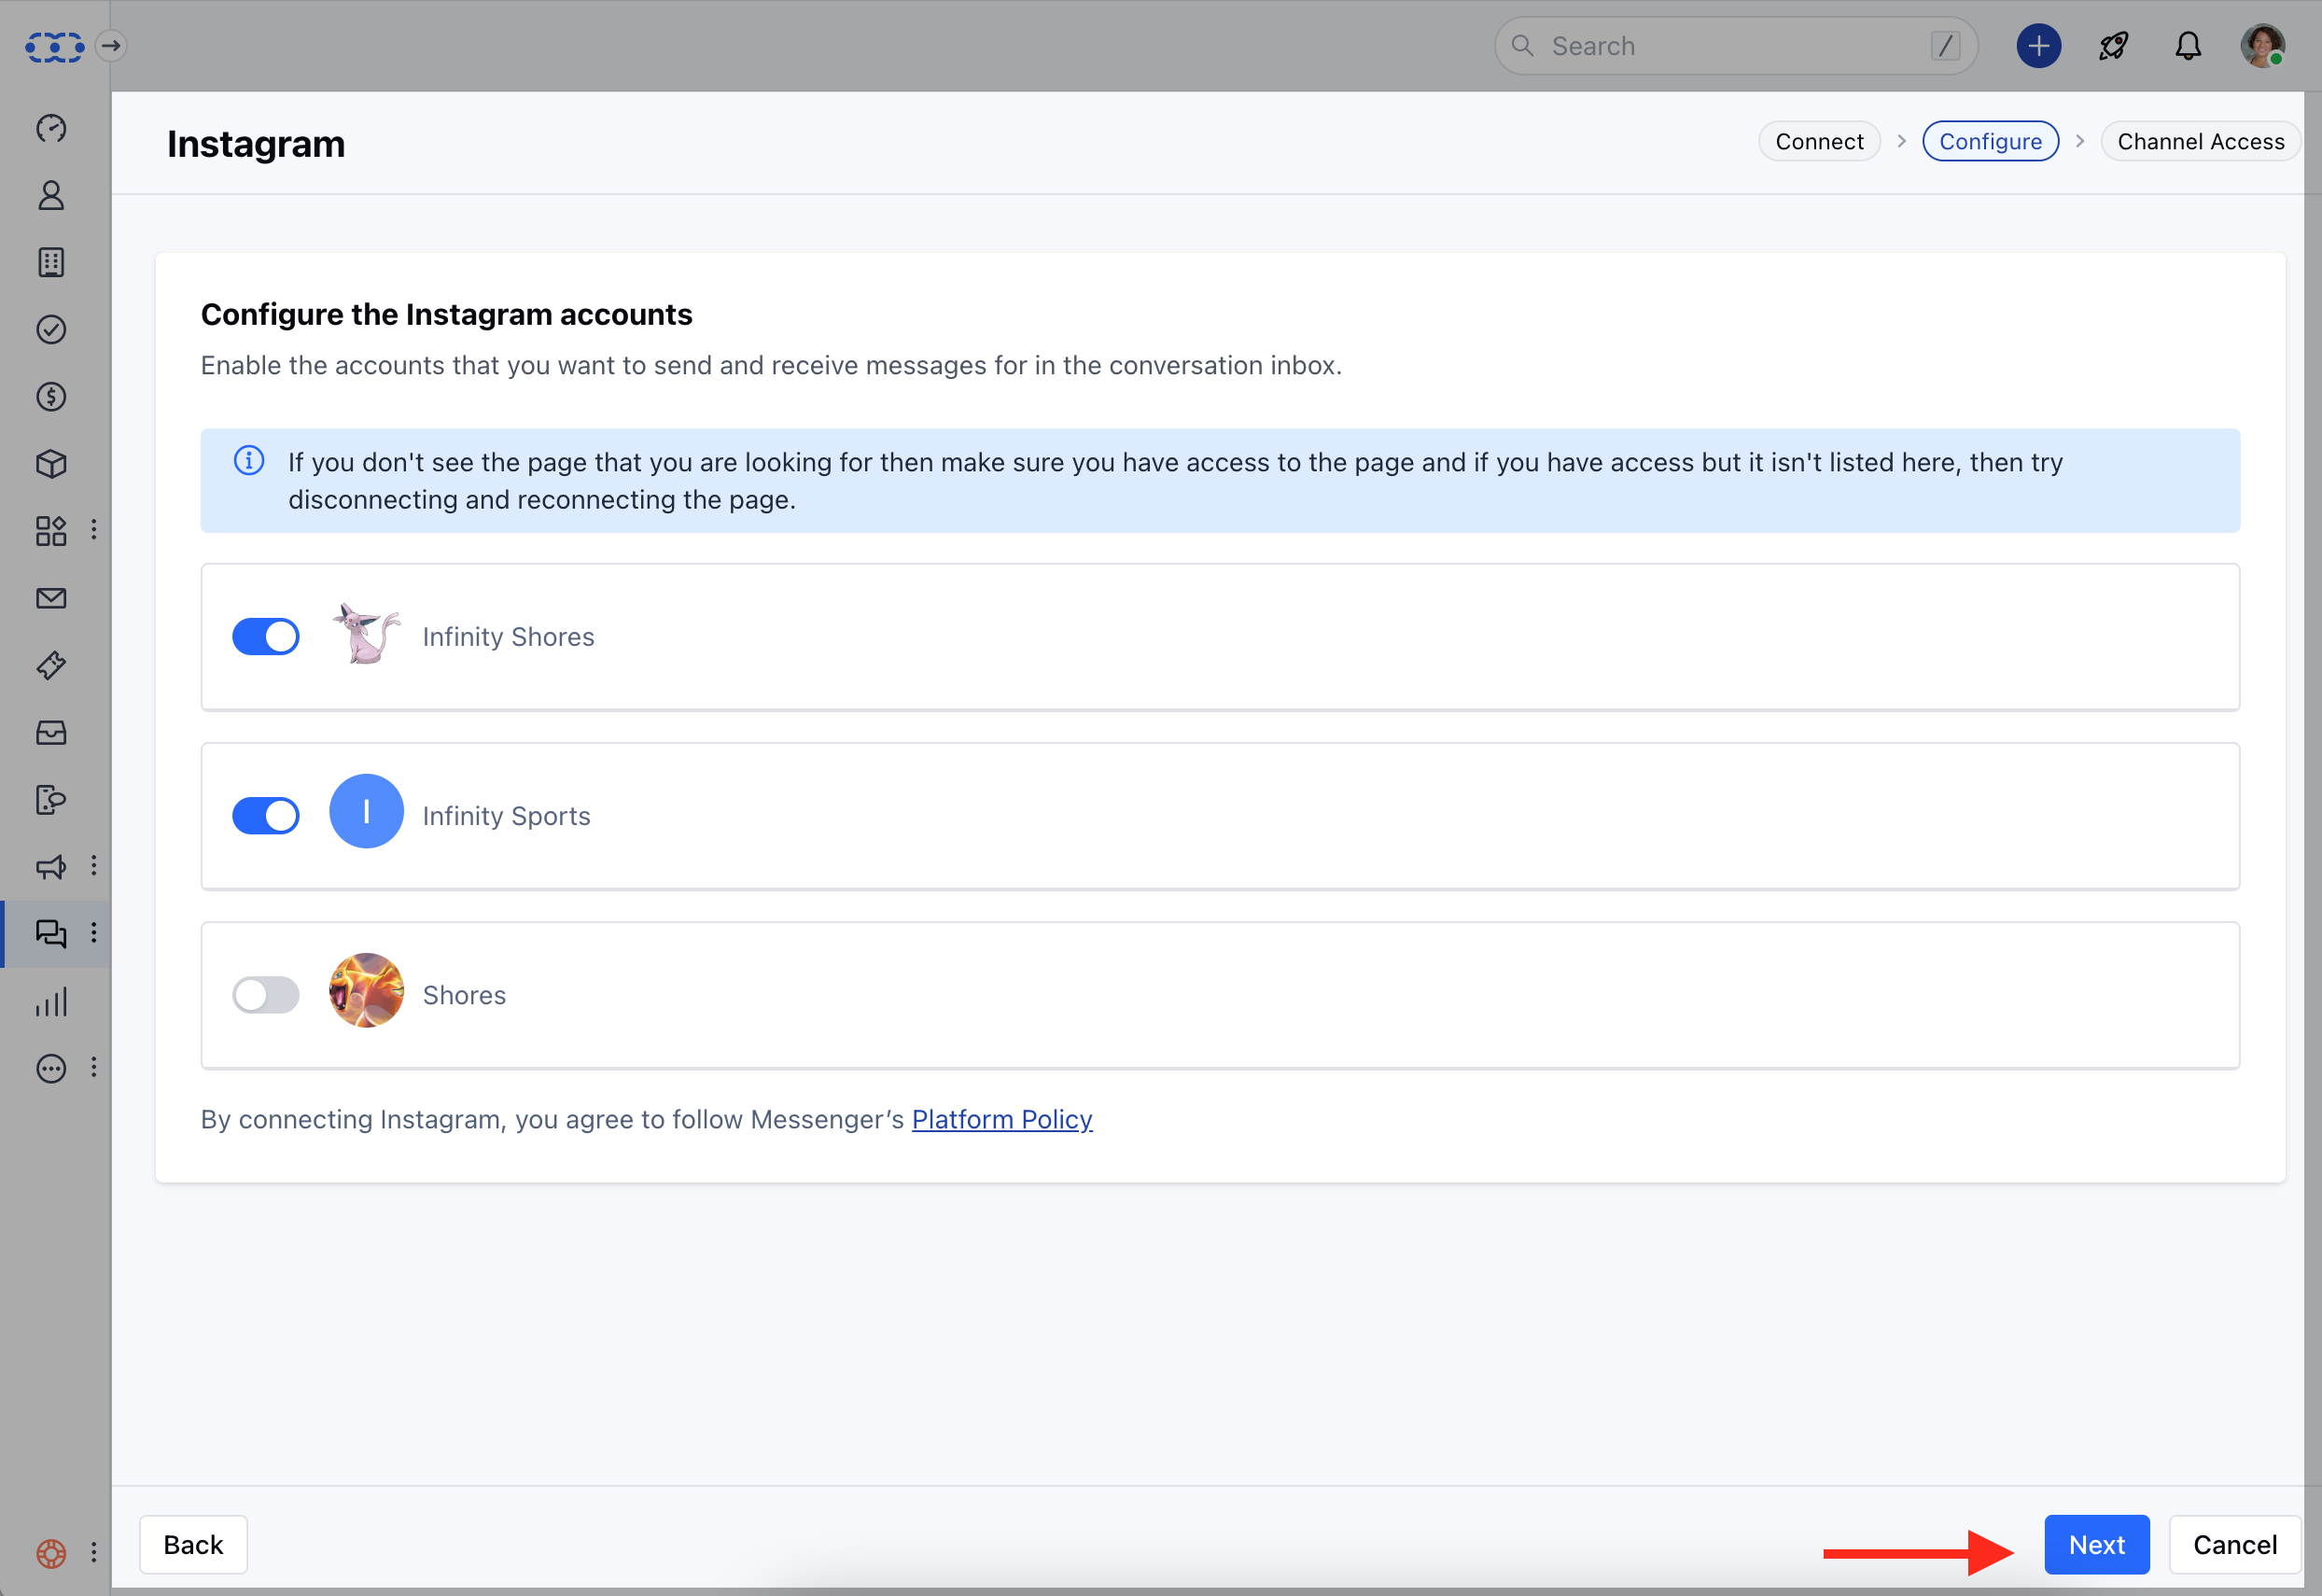Viewport: 2322px width, 1596px height.
Task: Click the Search input field
Action: point(1736,46)
